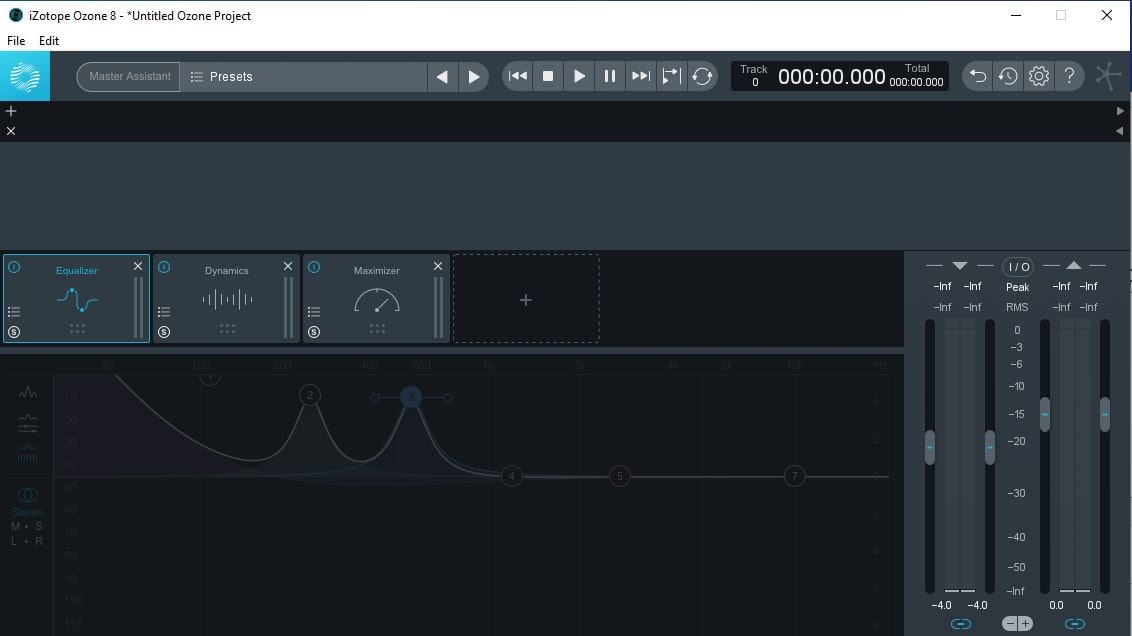The height and width of the screenshot is (636, 1132).
Task: Select EQ band node 2
Action: tap(310, 395)
